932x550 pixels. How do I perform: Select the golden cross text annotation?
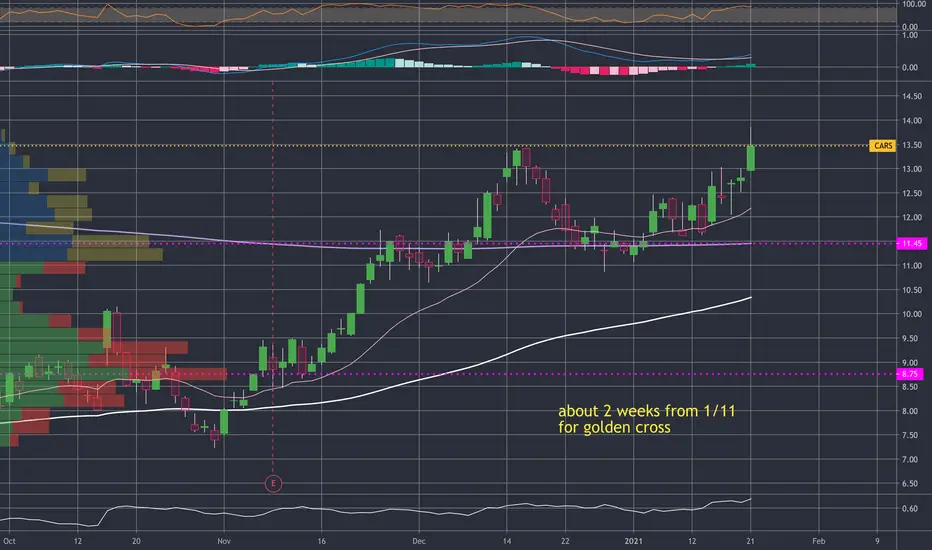coord(646,419)
